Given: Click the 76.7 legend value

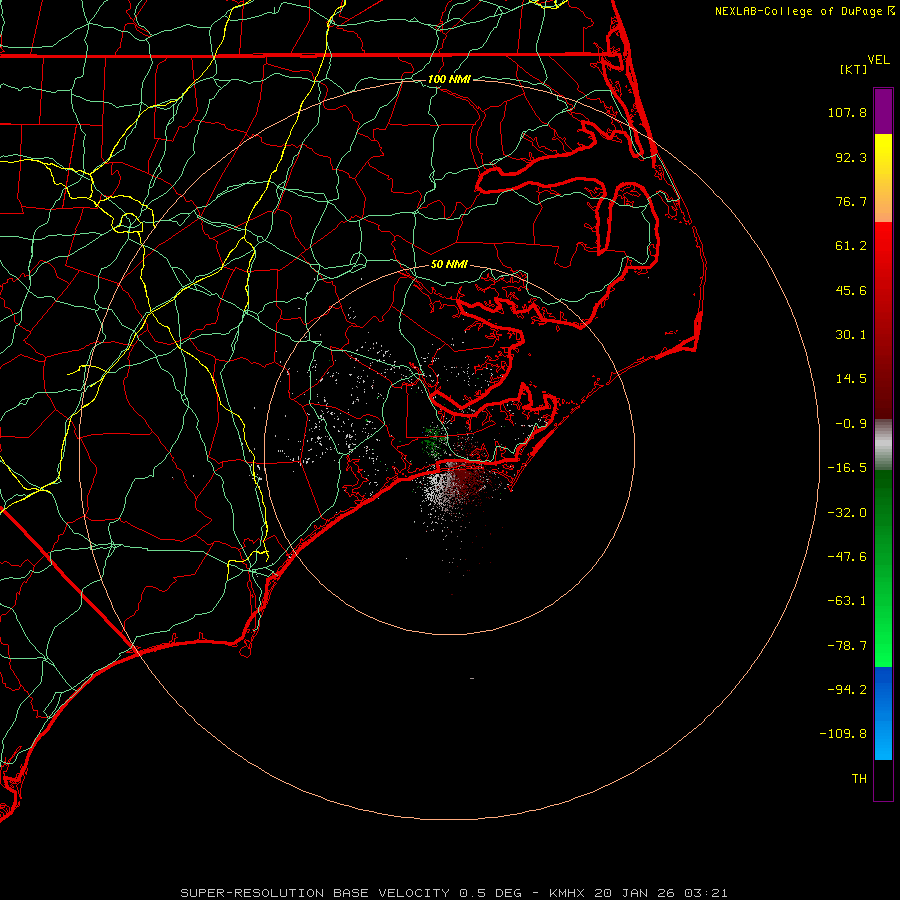Looking at the screenshot, I should 851,201.
